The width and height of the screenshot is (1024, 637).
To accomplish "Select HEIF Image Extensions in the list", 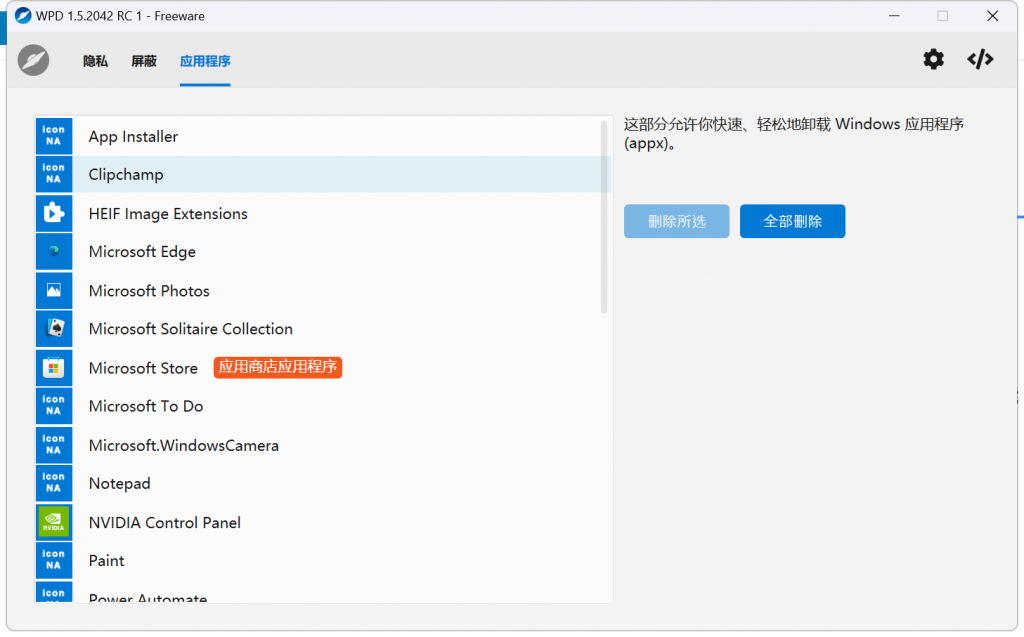I will (x=323, y=213).
